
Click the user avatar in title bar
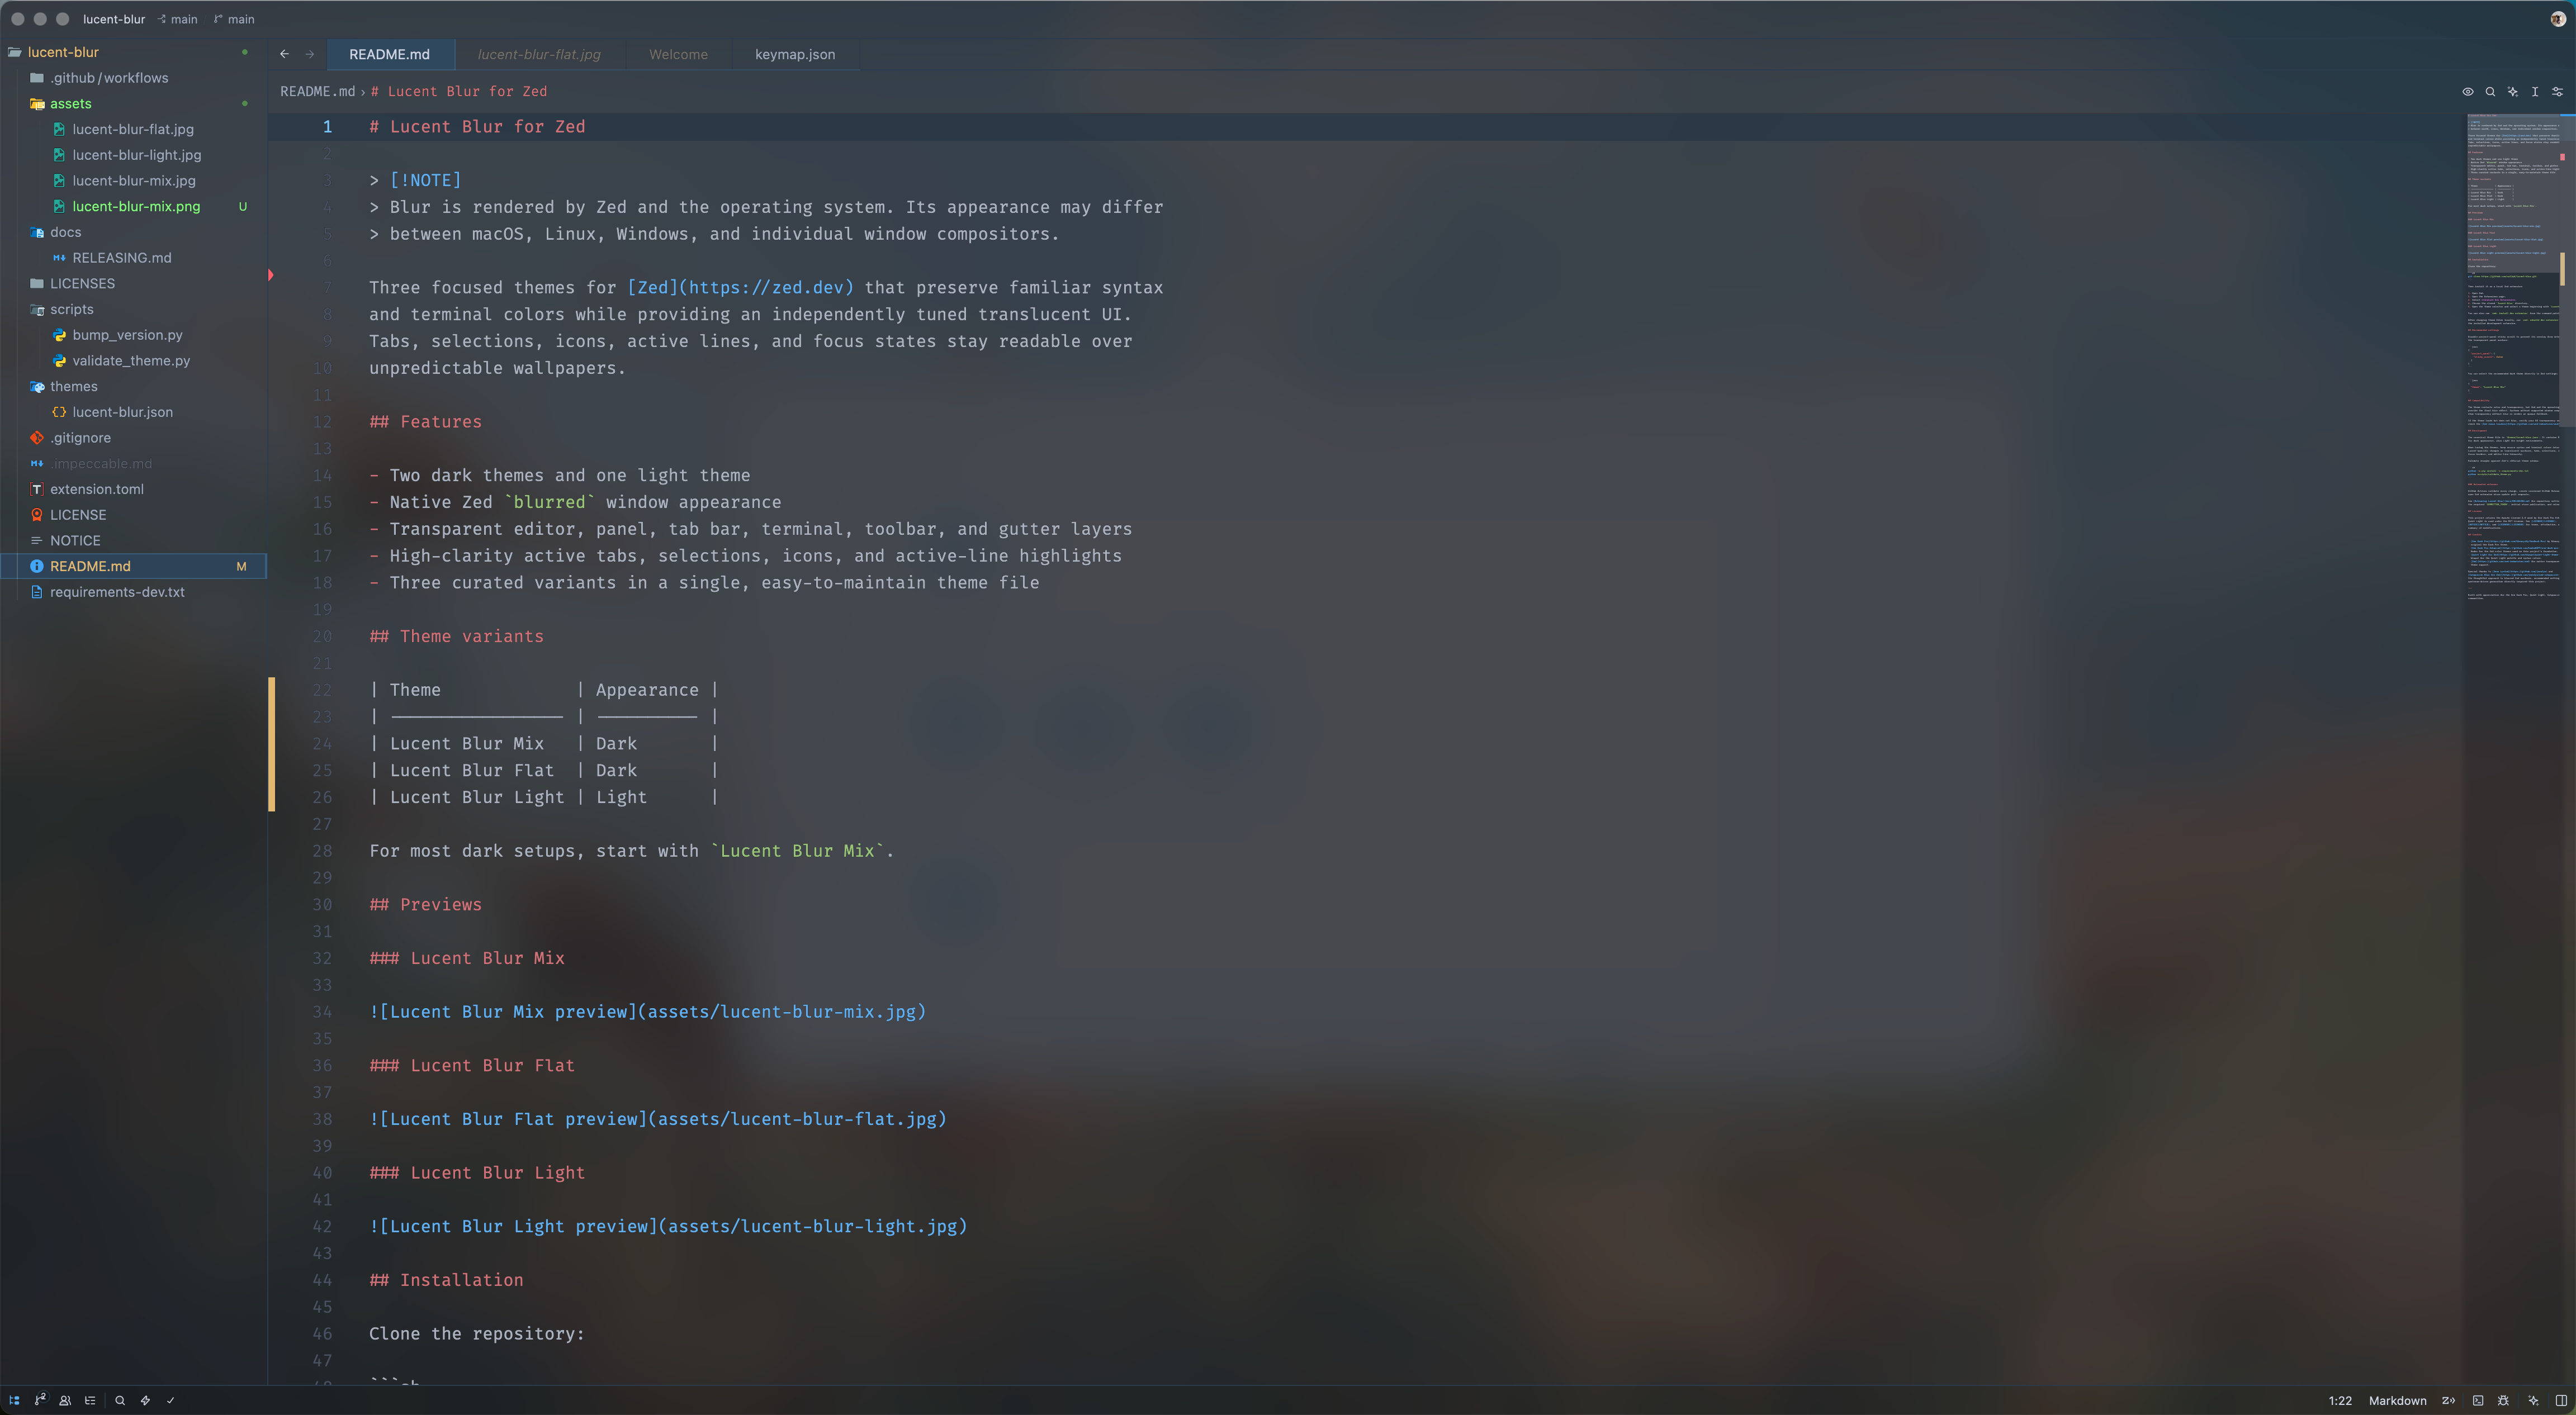[2558, 19]
